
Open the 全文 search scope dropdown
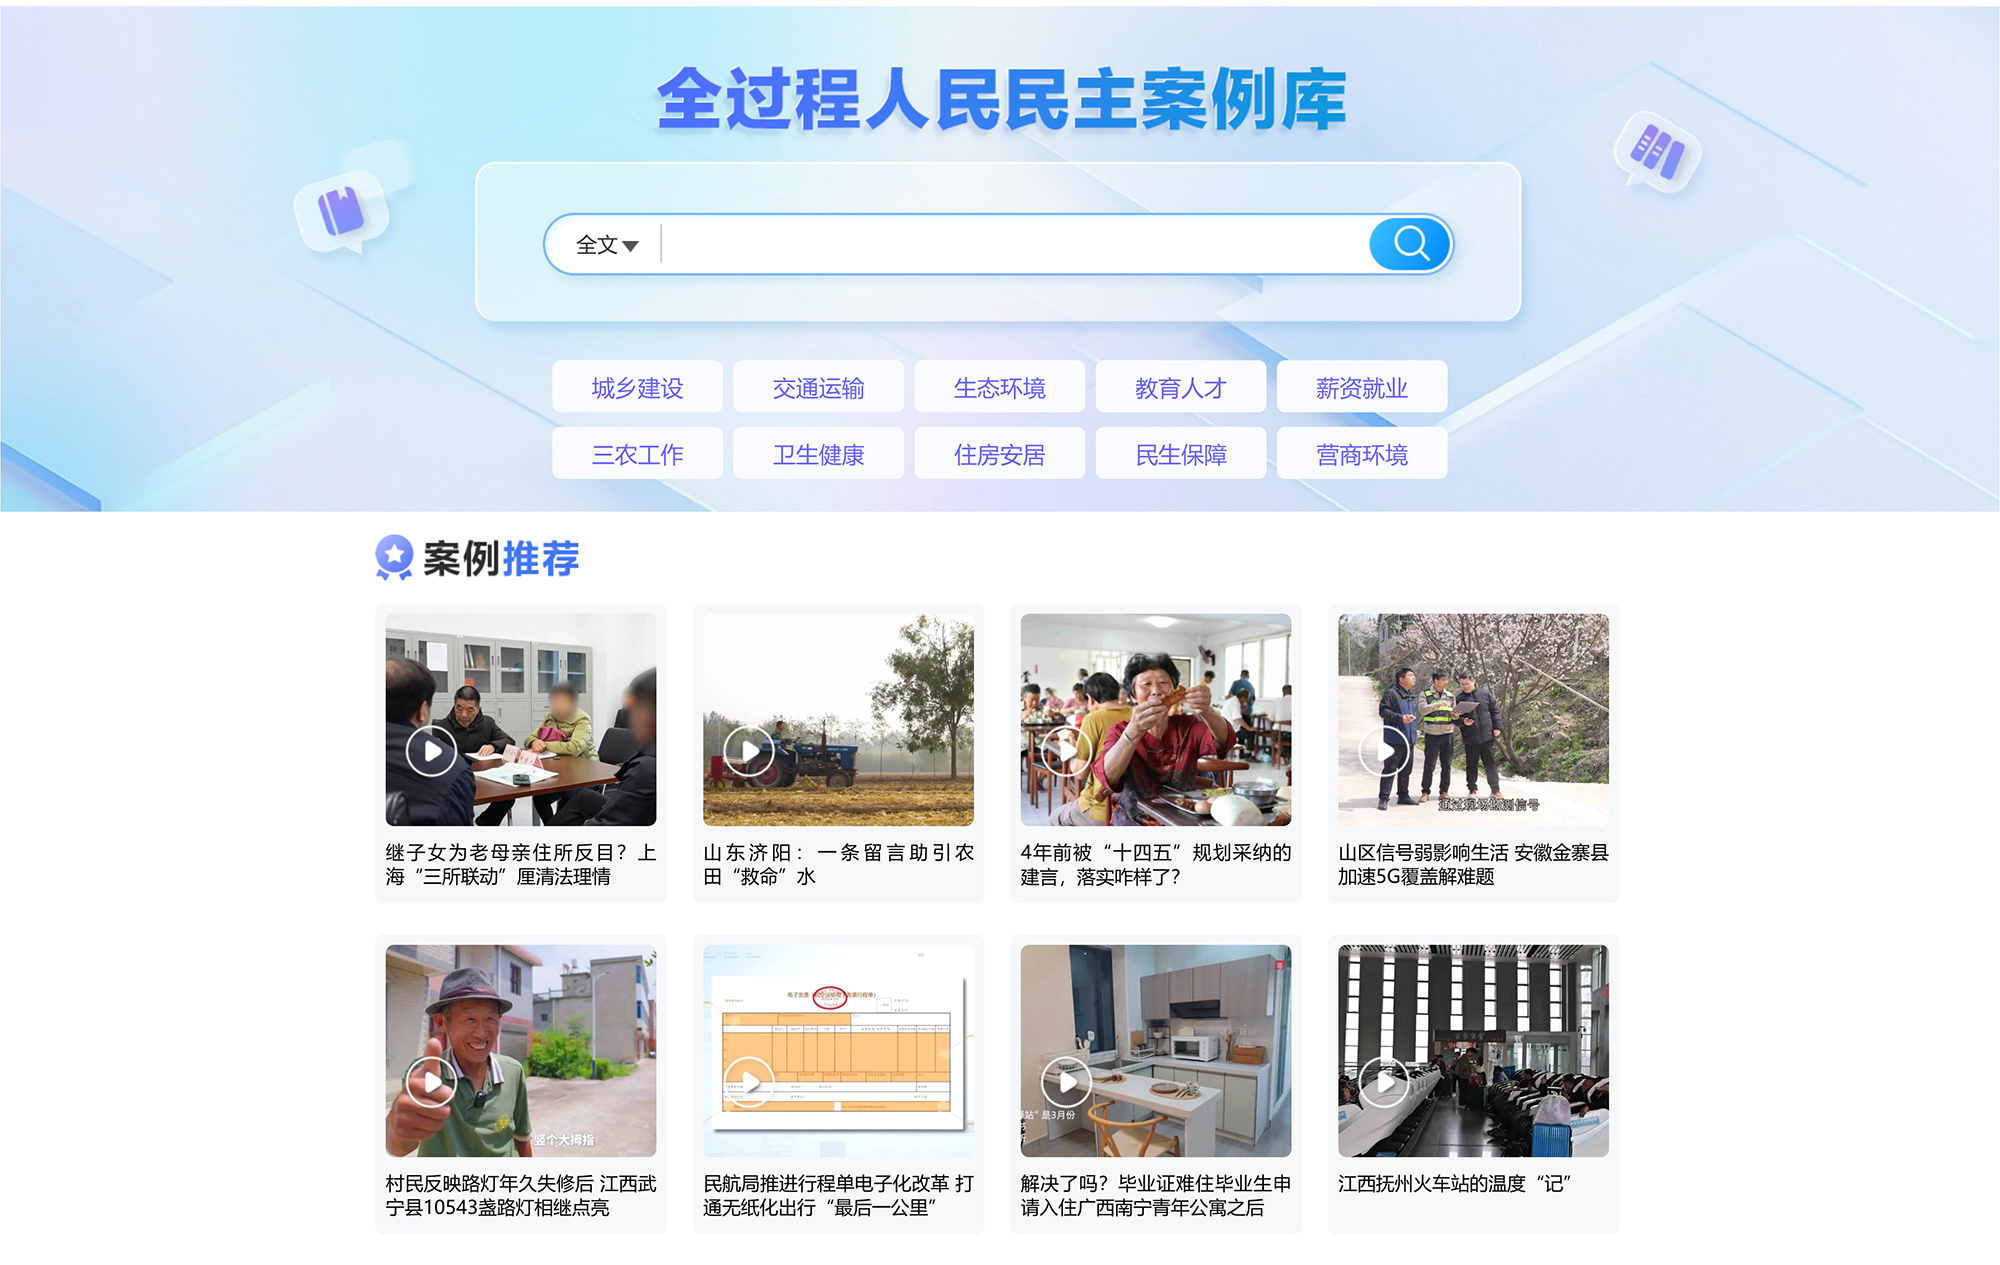606,245
